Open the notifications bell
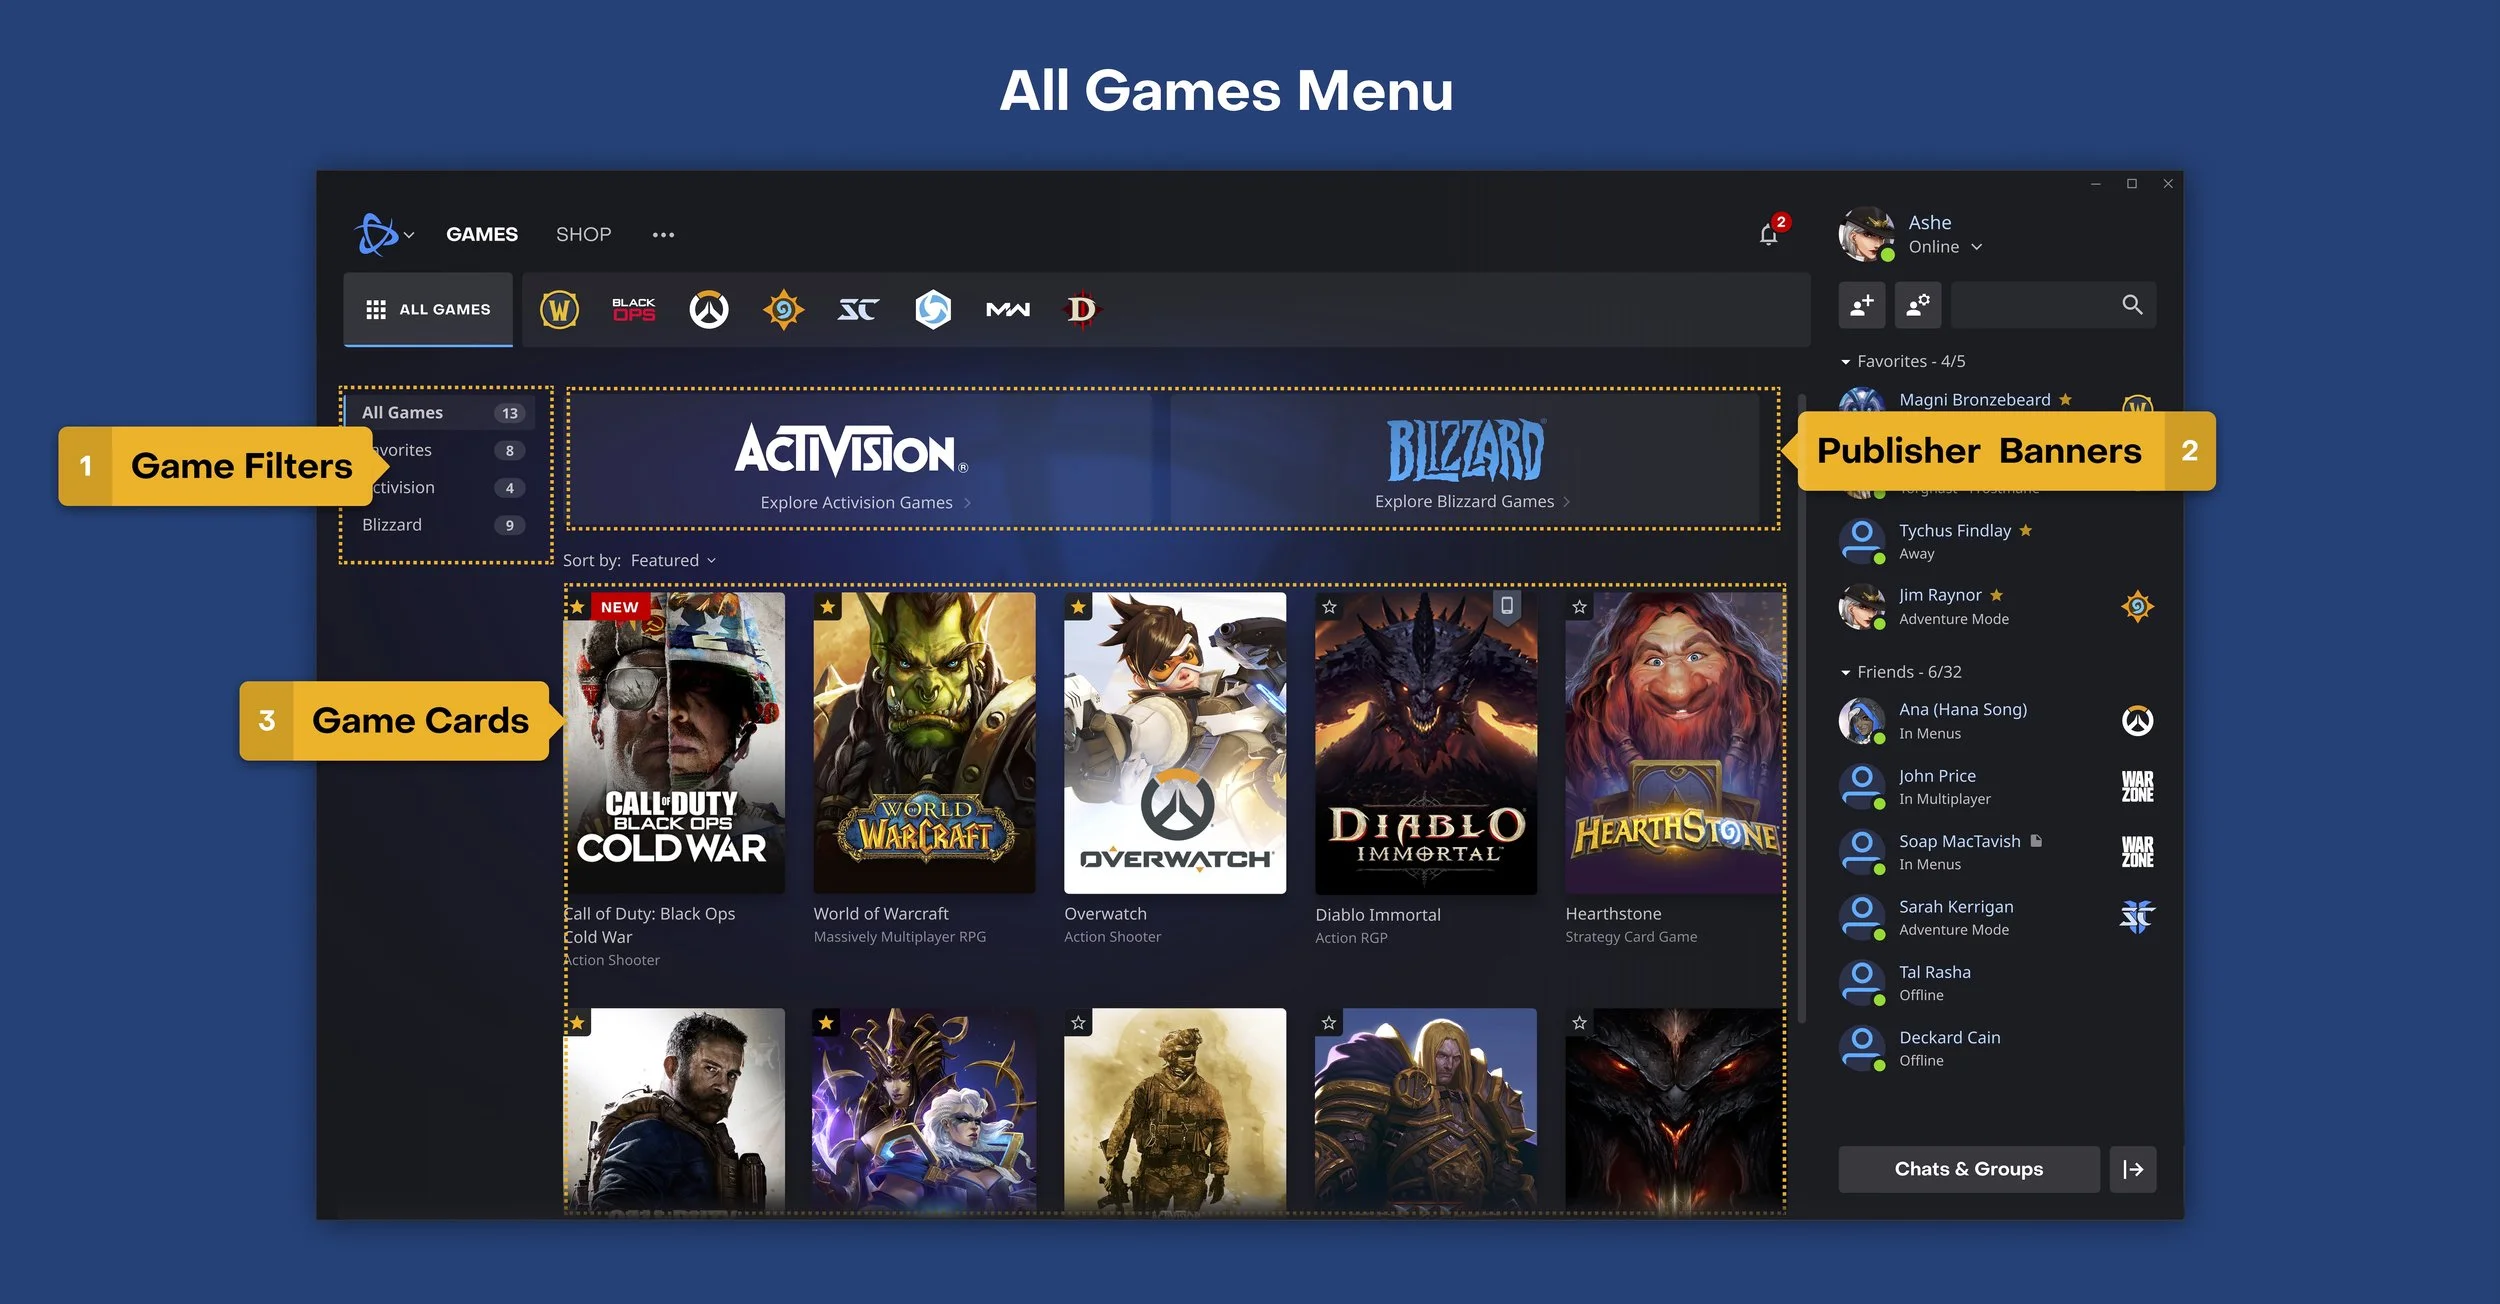 click(1768, 235)
